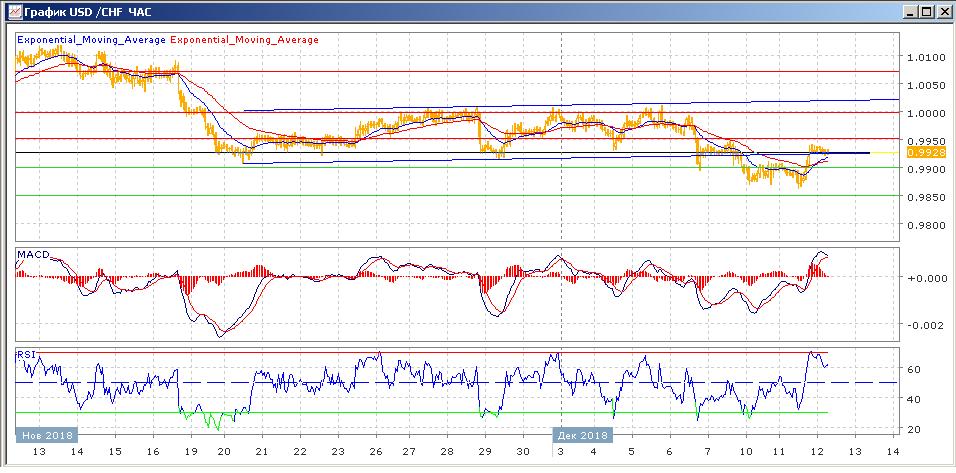This screenshot has width=956, height=473.
Task: Click date label 7 on time axis
Action: [x=708, y=452]
